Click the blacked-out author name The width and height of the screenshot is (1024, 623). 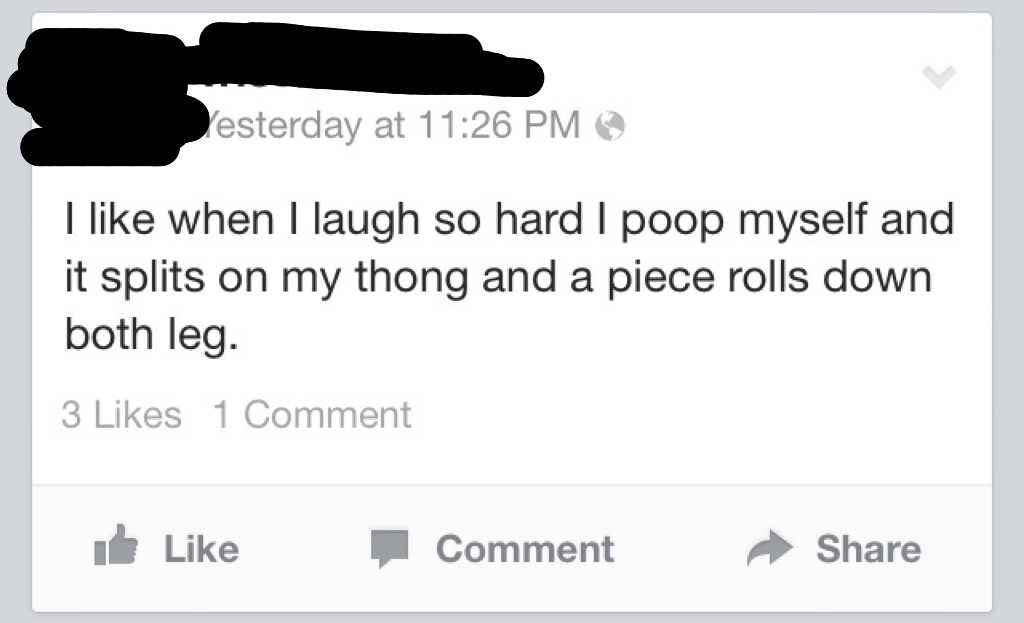coord(369,60)
